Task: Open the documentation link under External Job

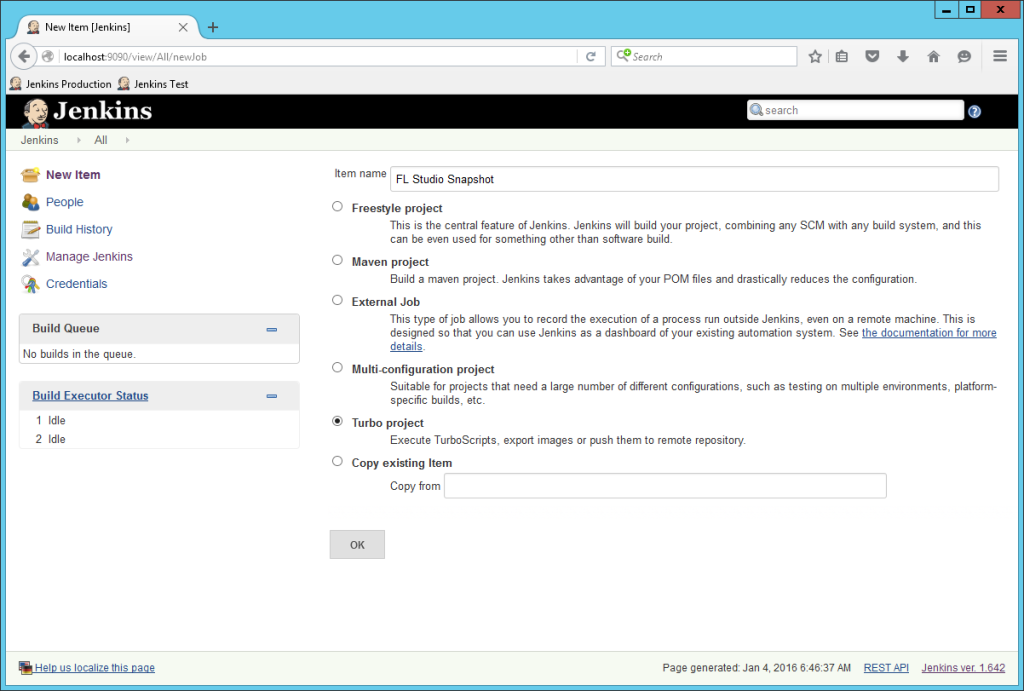Action: pyautogui.click(x=929, y=332)
